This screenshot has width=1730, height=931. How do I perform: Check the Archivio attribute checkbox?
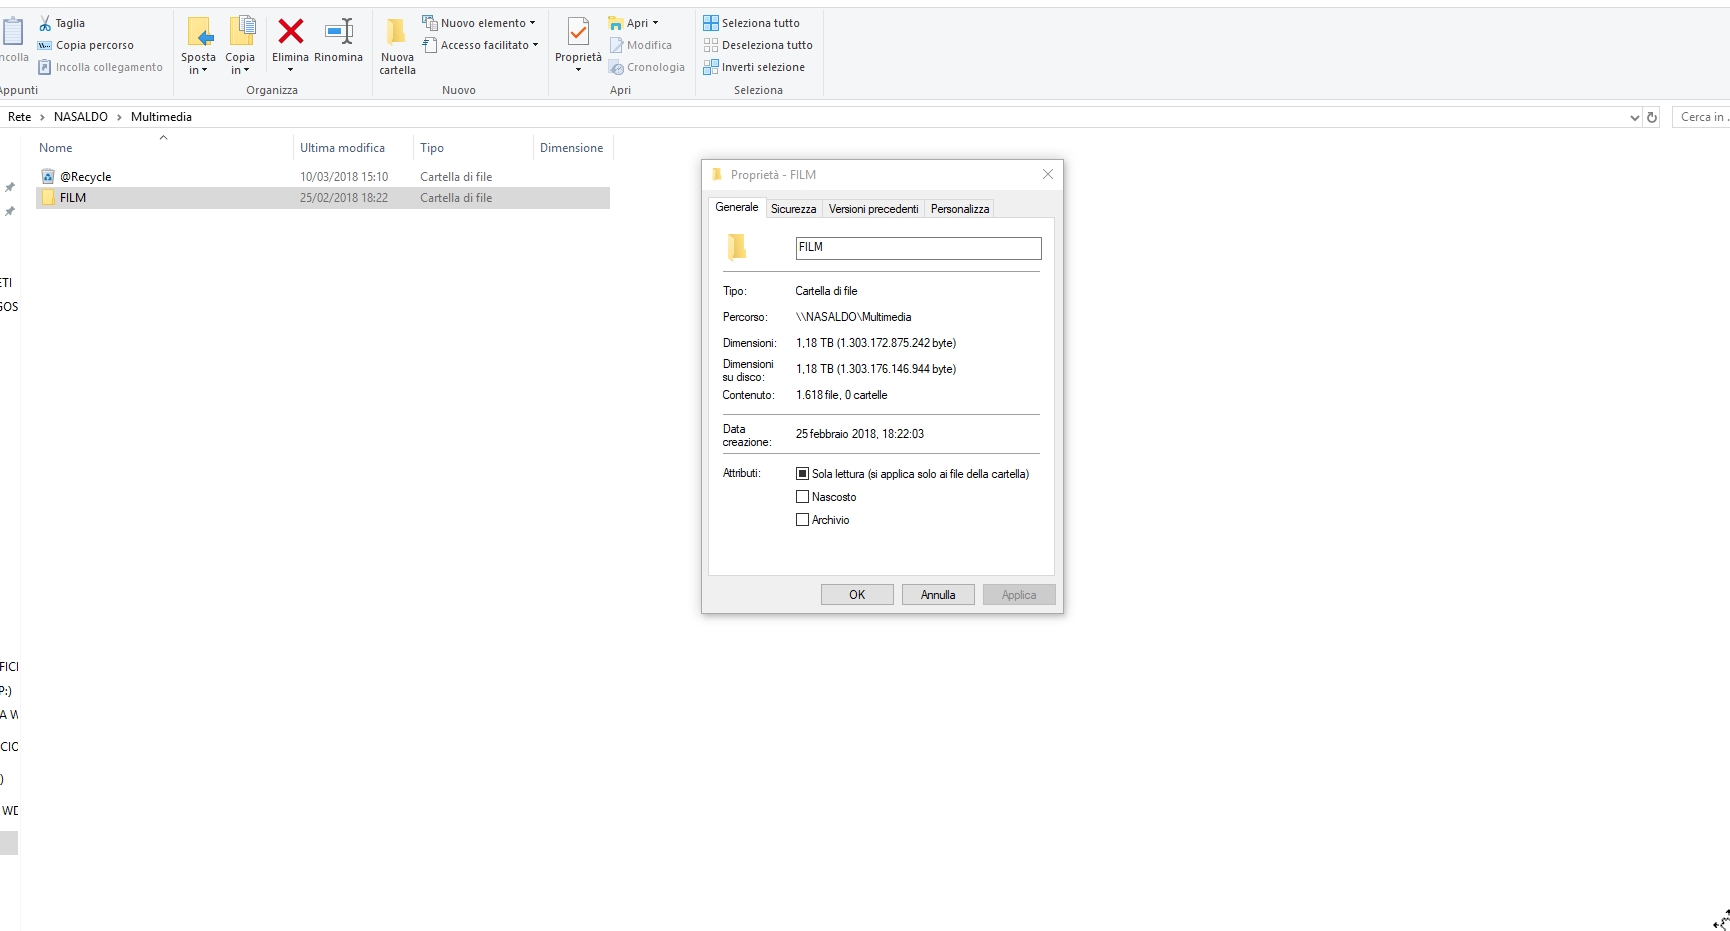802,520
